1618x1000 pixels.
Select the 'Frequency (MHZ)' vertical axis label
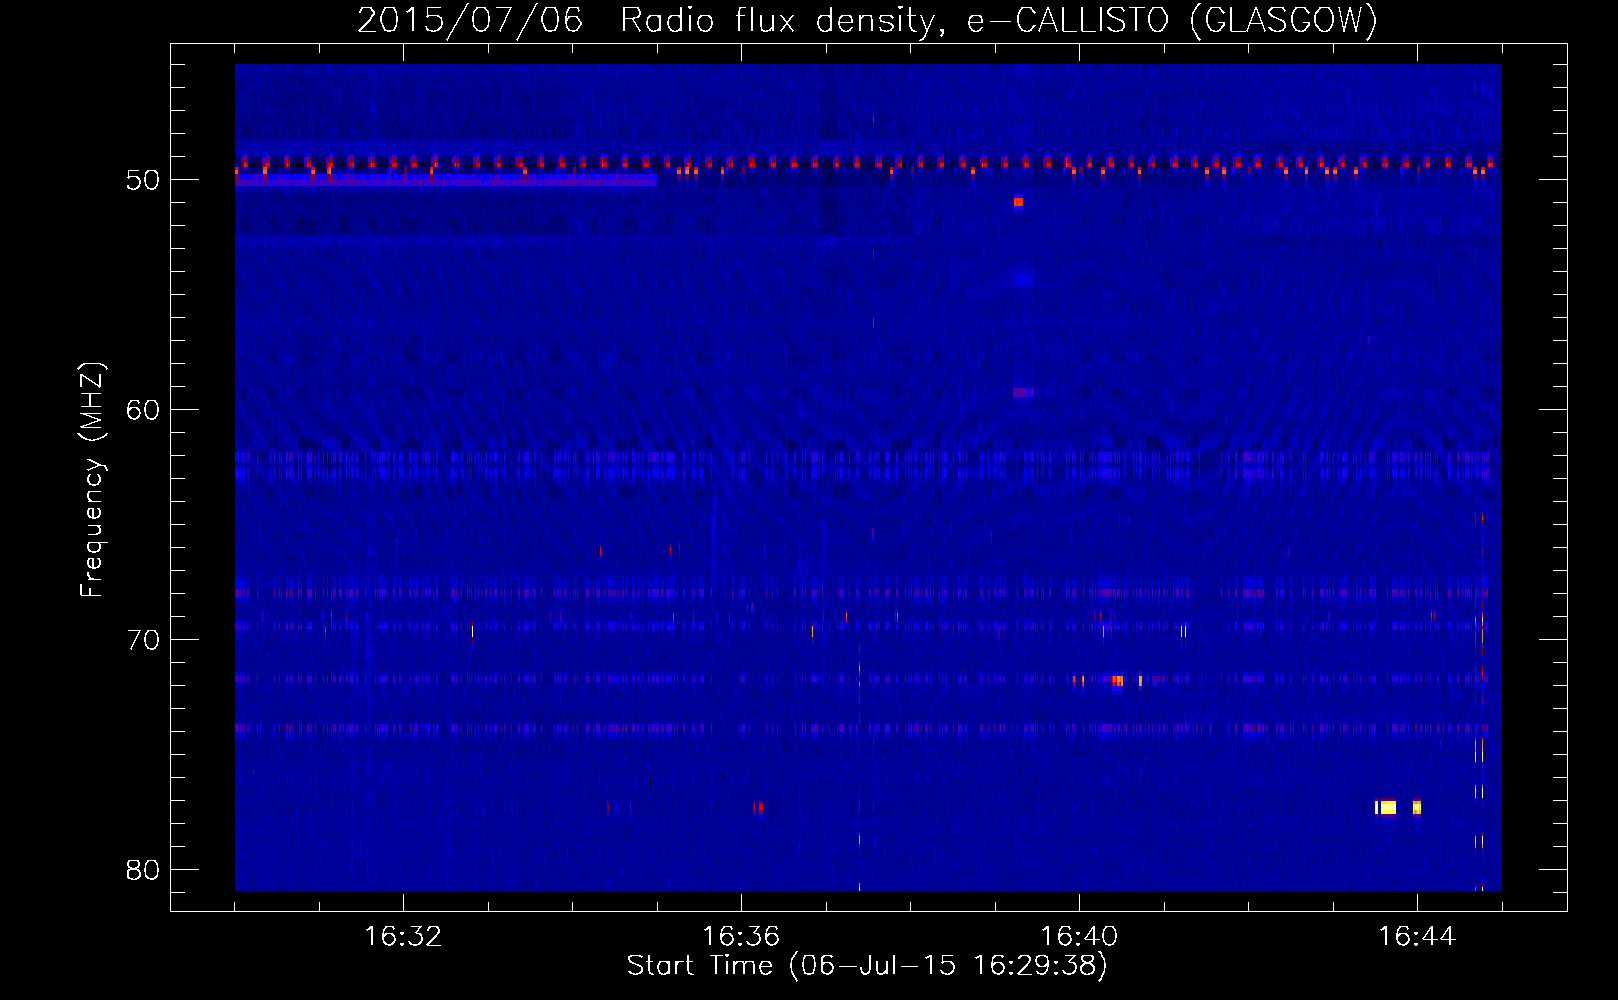(x=91, y=480)
